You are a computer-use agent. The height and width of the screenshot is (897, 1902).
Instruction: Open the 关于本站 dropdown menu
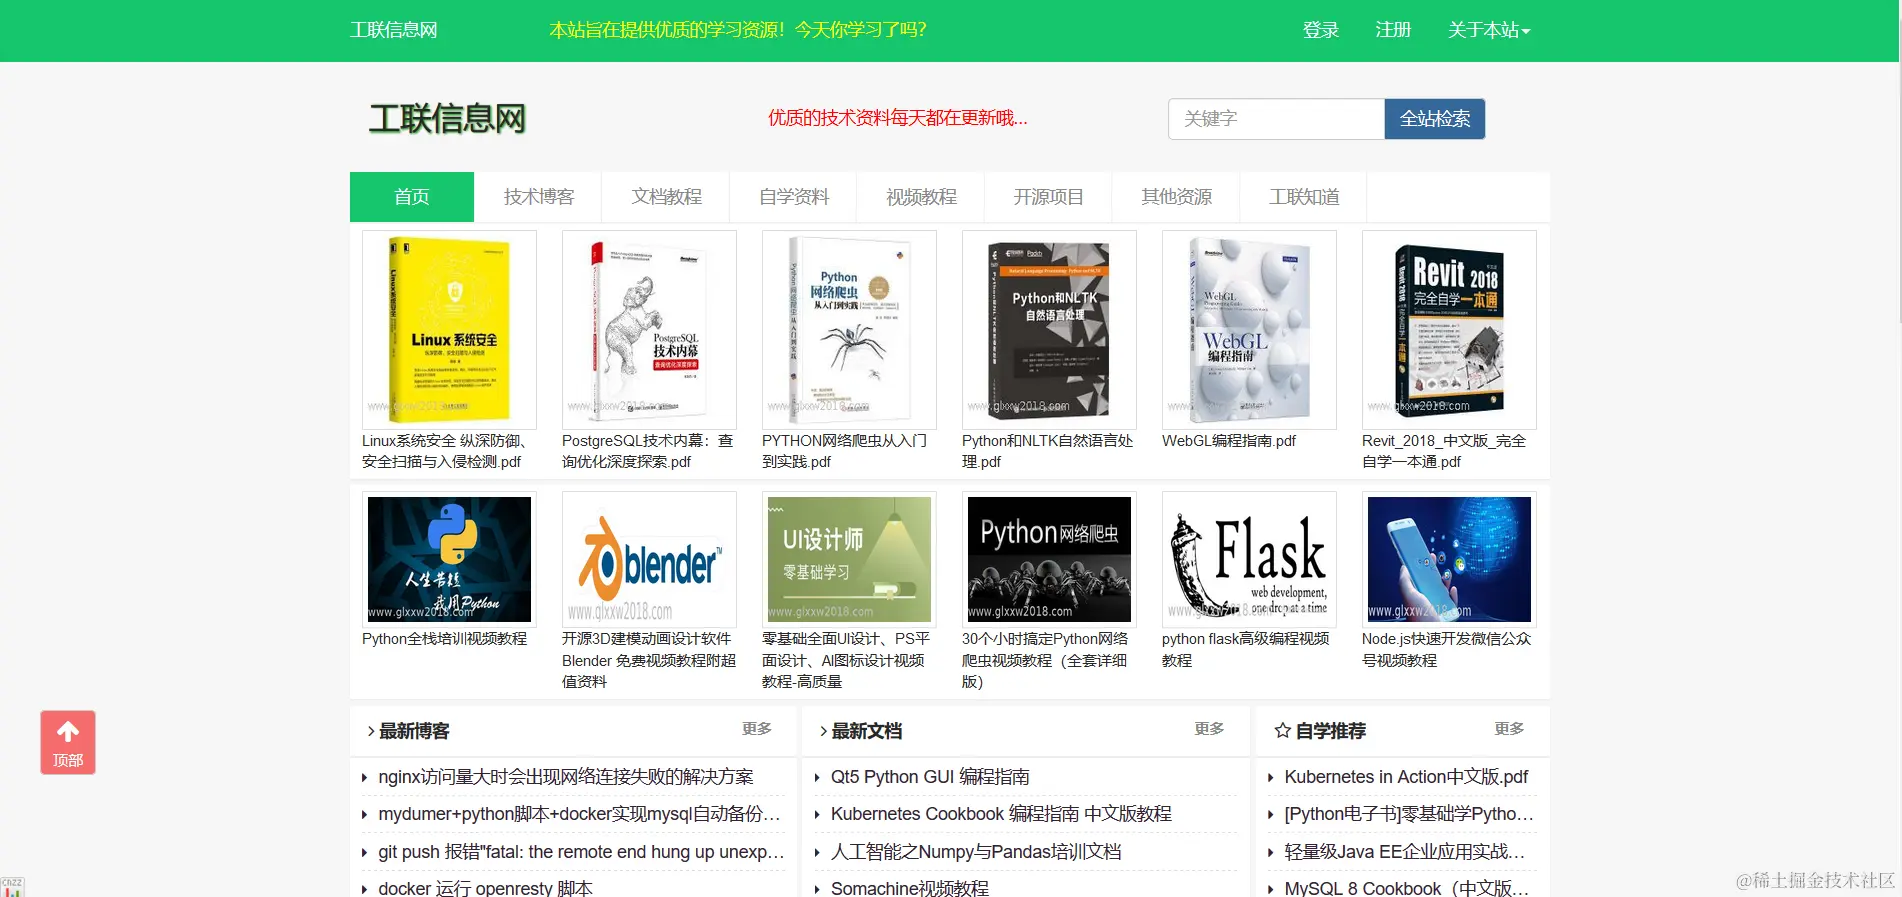tap(1489, 30)
